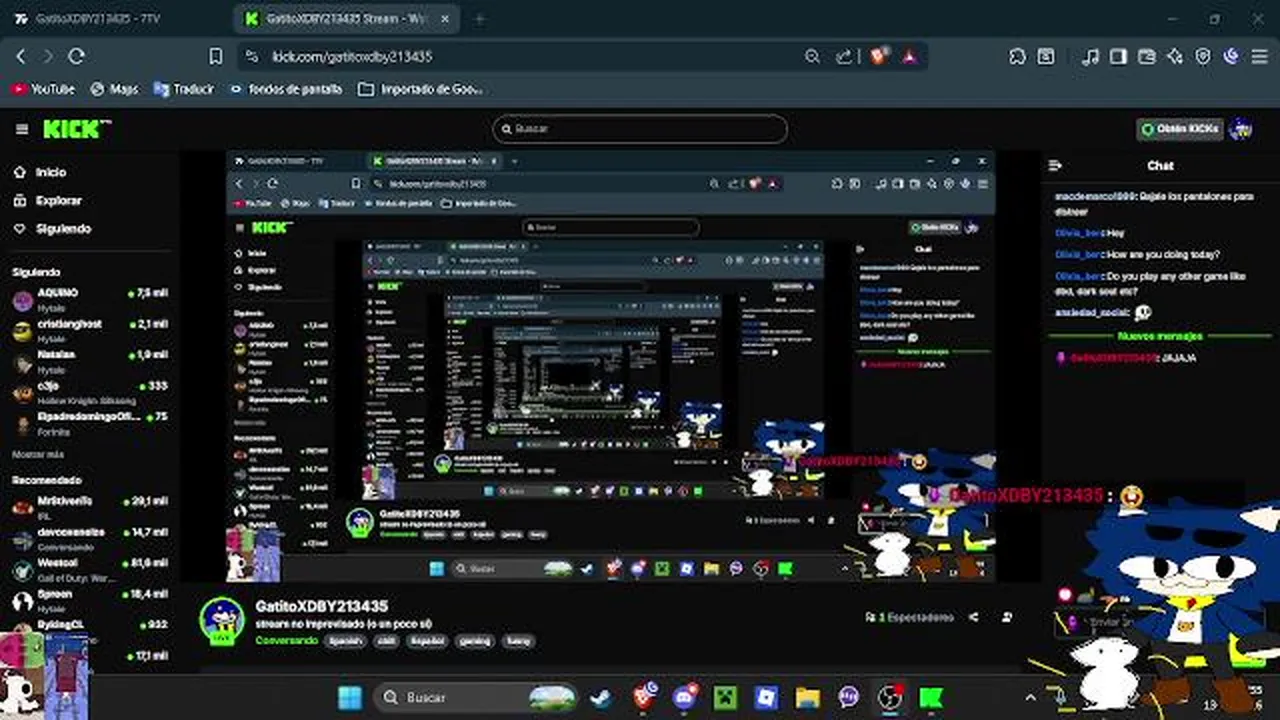Image resolution: width=1280 pixels, height=720 pixels.
Task: Open the Natalan followed channel
Action: pyautogui.click(x=90, y=361)
